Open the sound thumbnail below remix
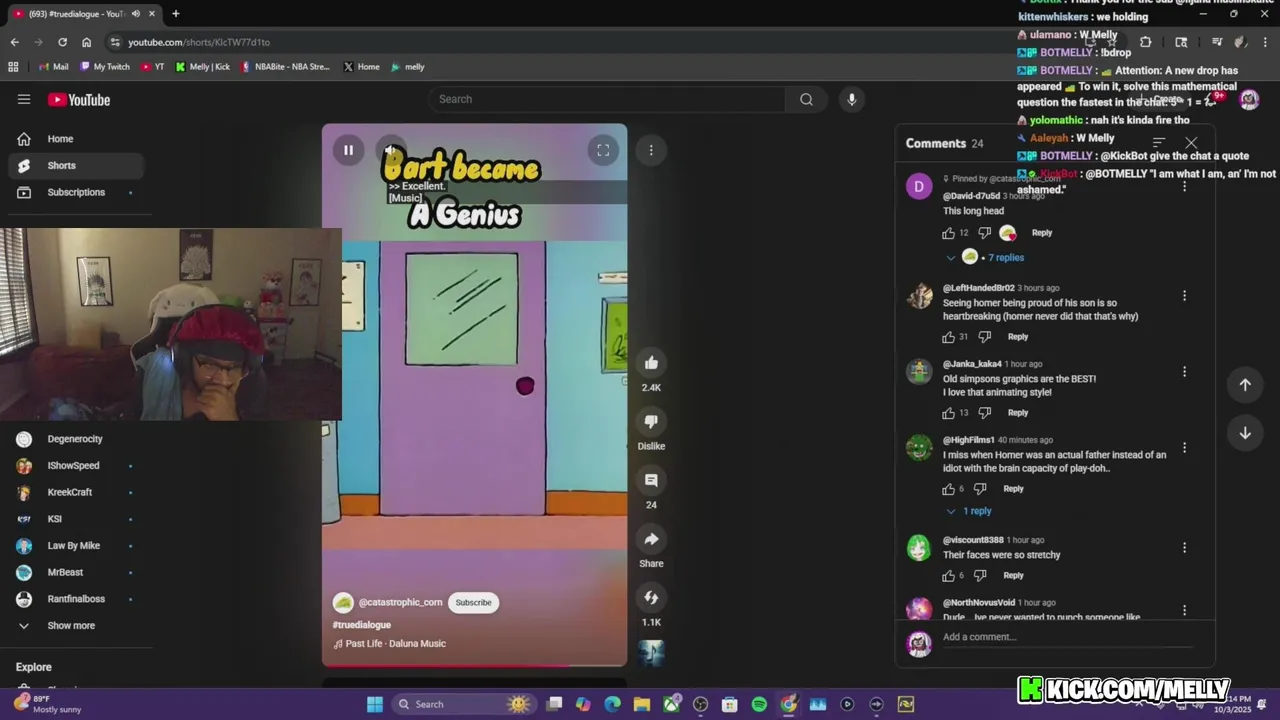 pyautogui.click(x=651, y=653)
